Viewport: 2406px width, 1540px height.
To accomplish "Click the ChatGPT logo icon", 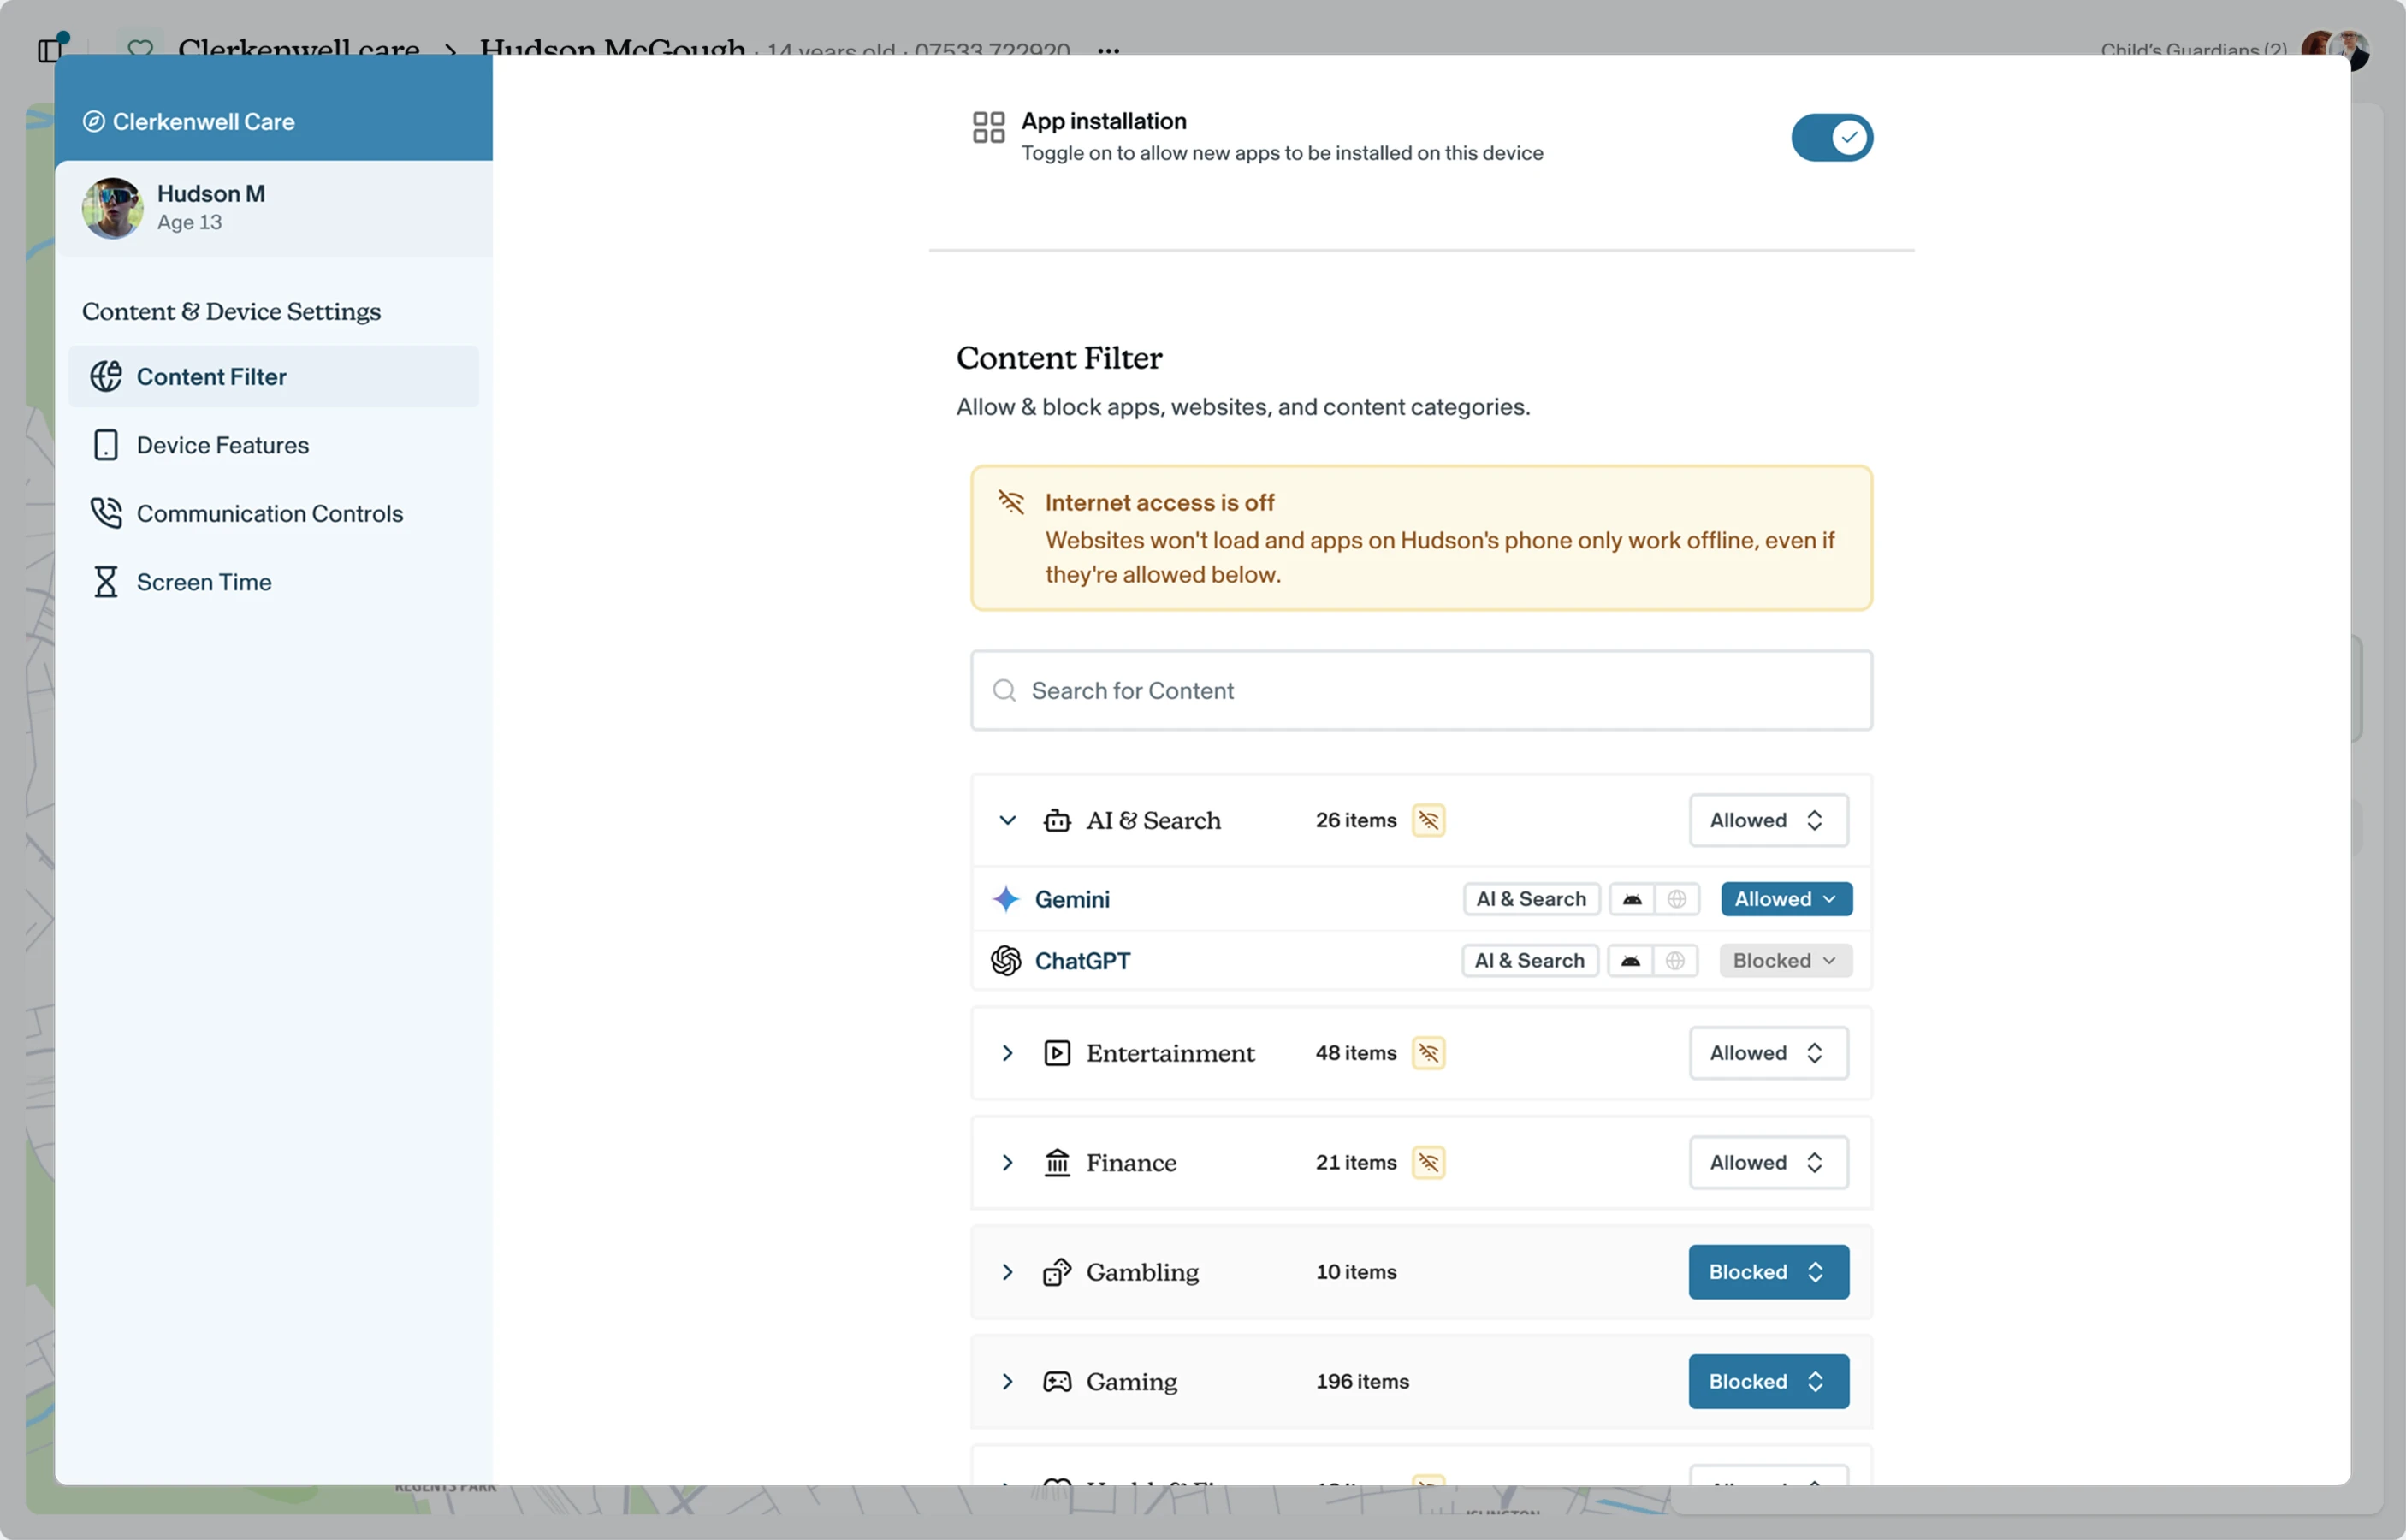I will tap(1005, 960).
